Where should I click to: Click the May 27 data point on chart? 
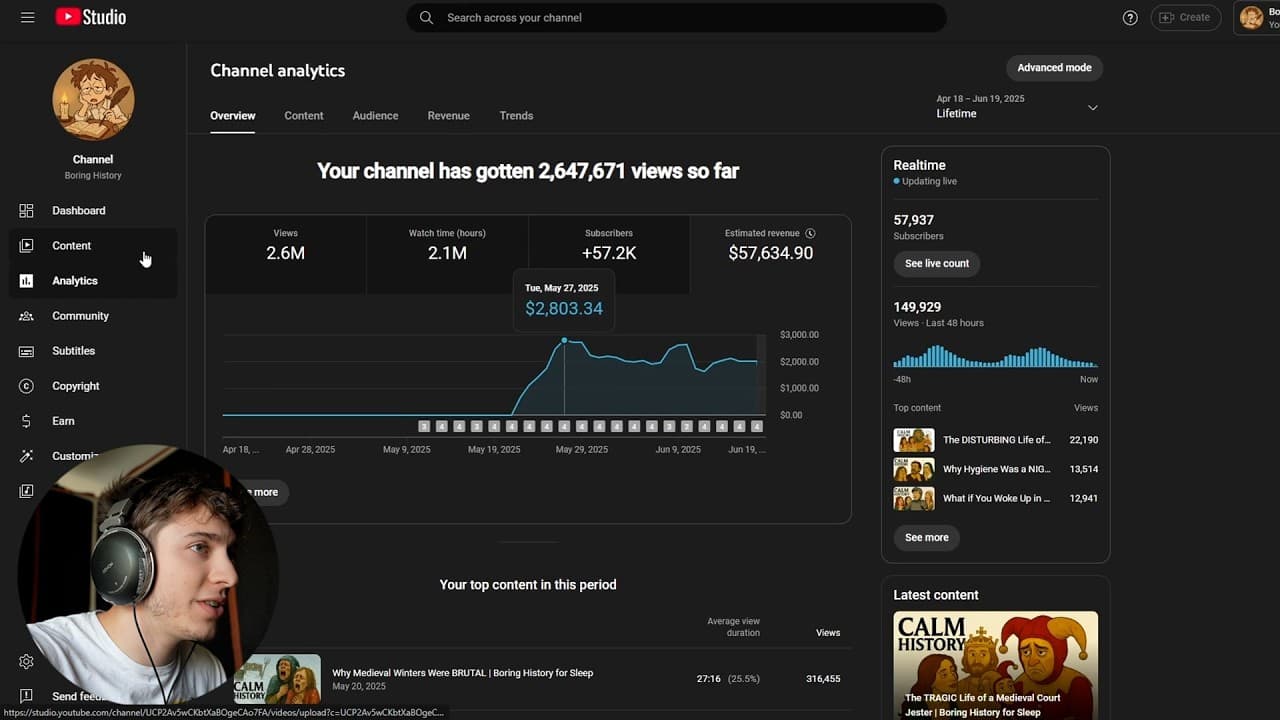pos(564,341)
